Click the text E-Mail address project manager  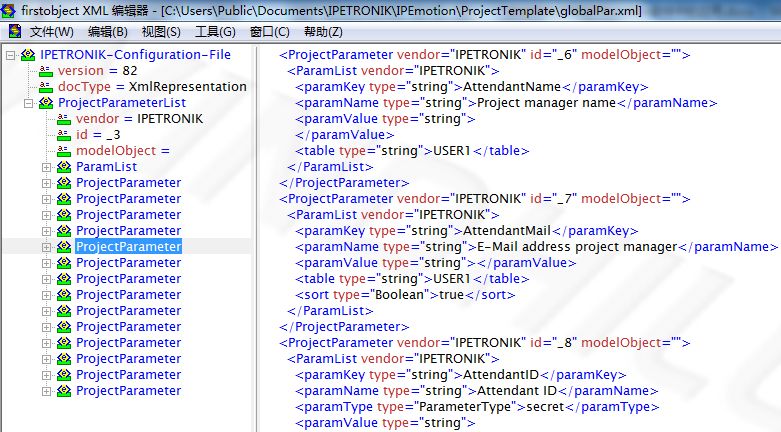[x=577, y=247]
